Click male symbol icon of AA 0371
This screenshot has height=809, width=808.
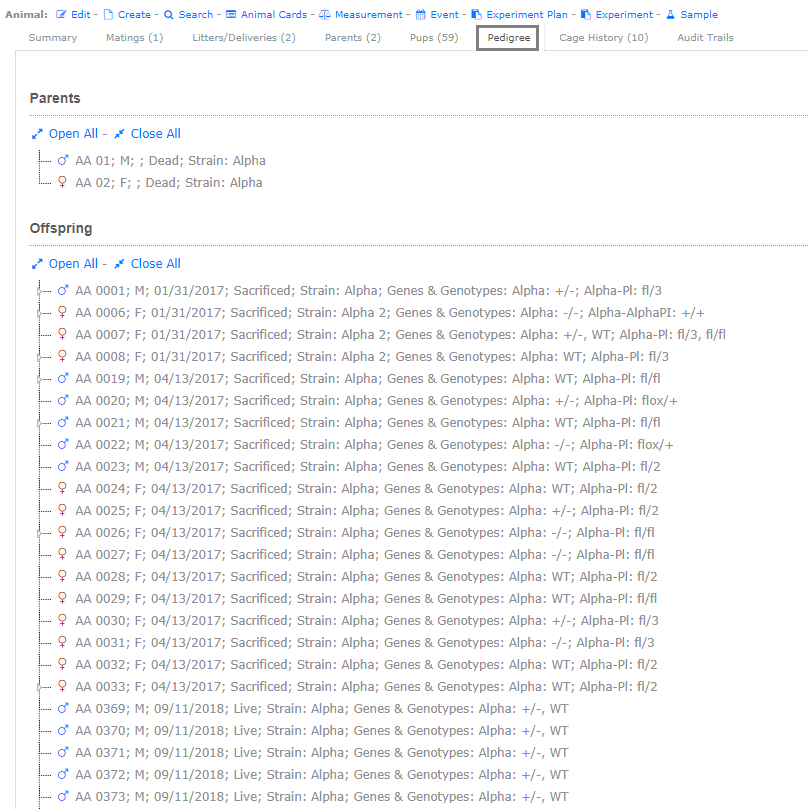[x=62, y=752]
